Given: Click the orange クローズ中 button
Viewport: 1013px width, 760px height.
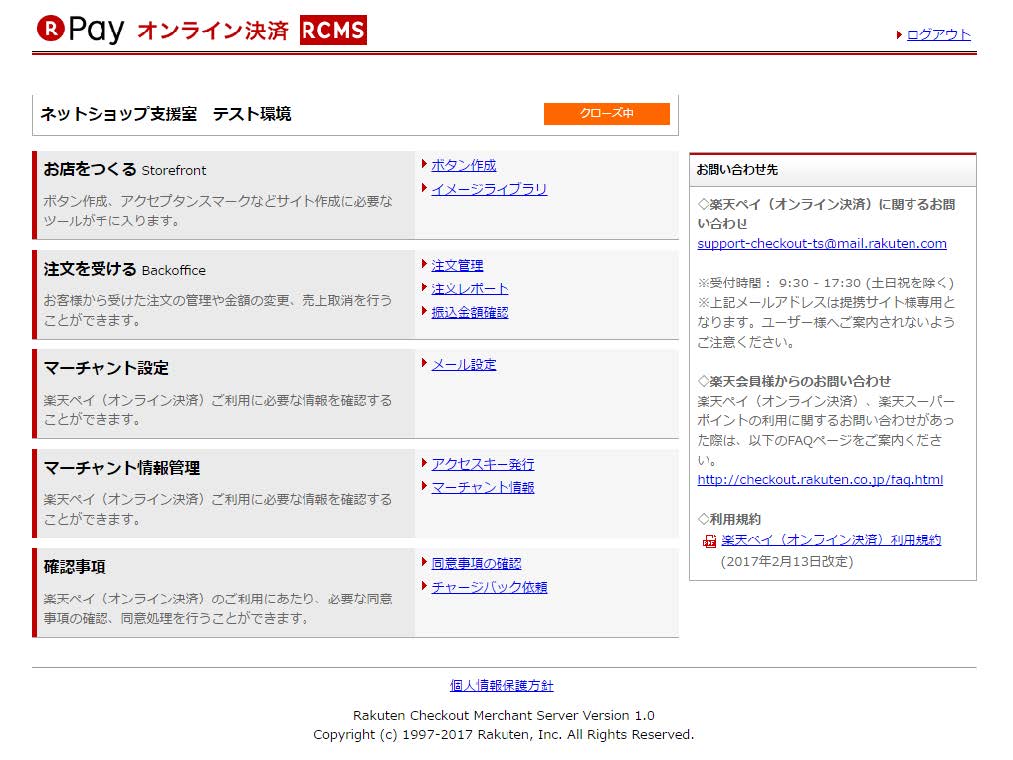Looking at the screenshot, I should pyautogui.click(x=607, y=113).
